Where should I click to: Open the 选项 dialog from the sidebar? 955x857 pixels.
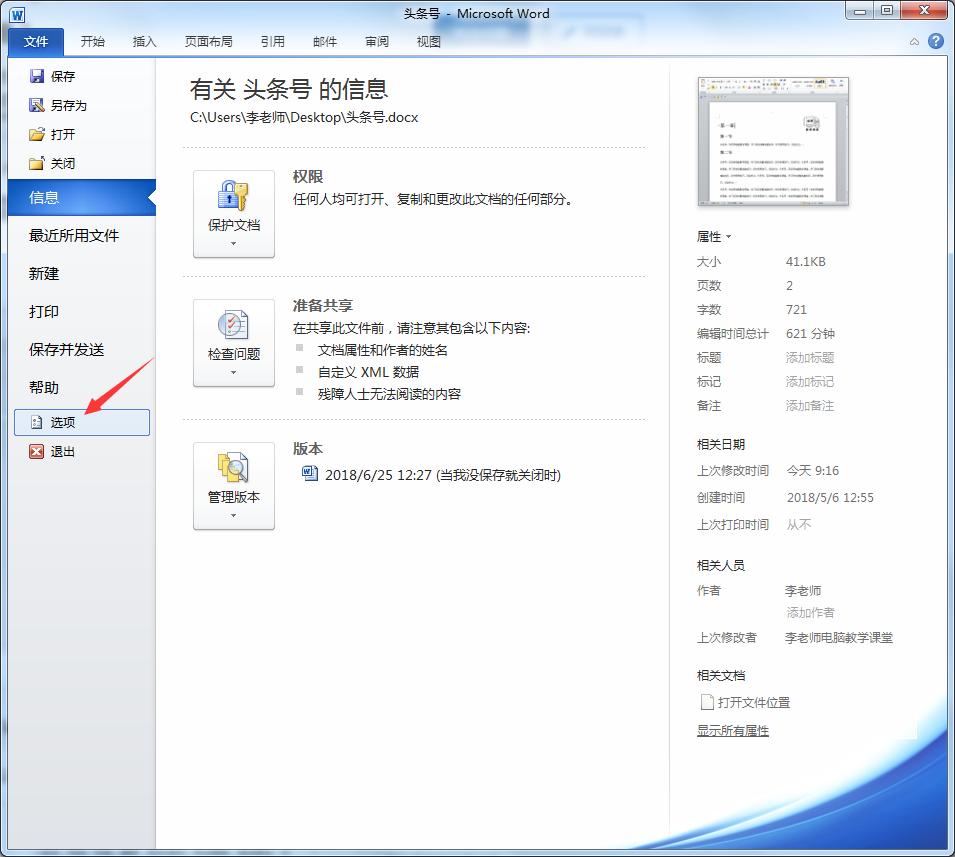(x=62, y=422)
